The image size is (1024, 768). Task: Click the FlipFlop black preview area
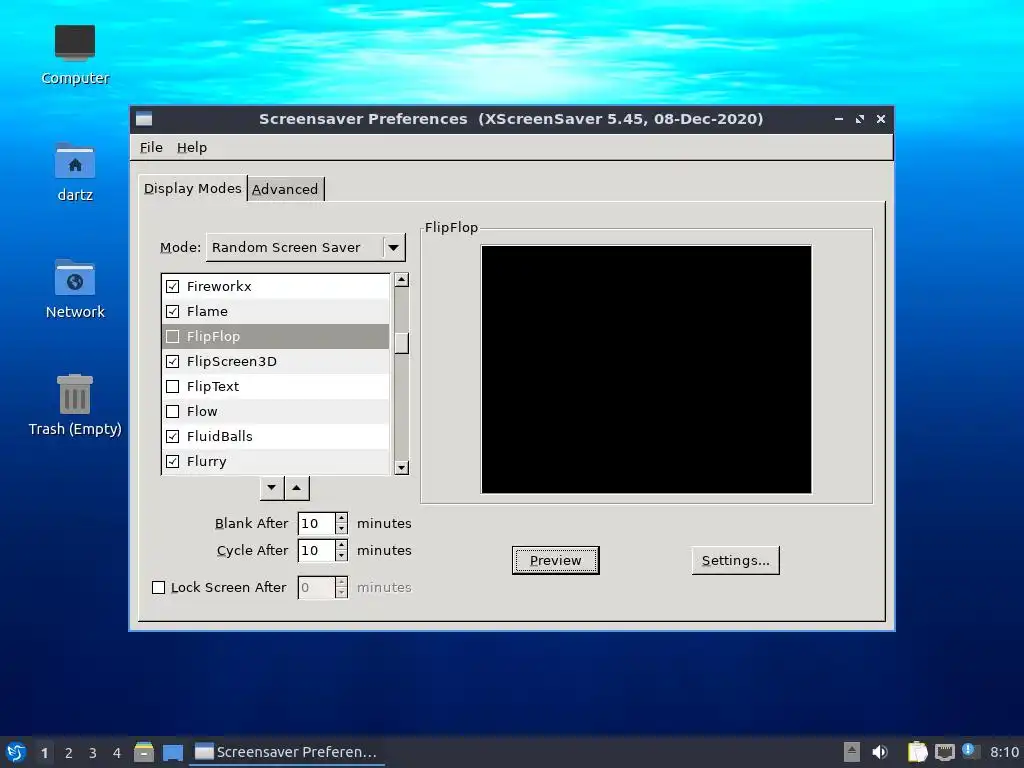647,370
